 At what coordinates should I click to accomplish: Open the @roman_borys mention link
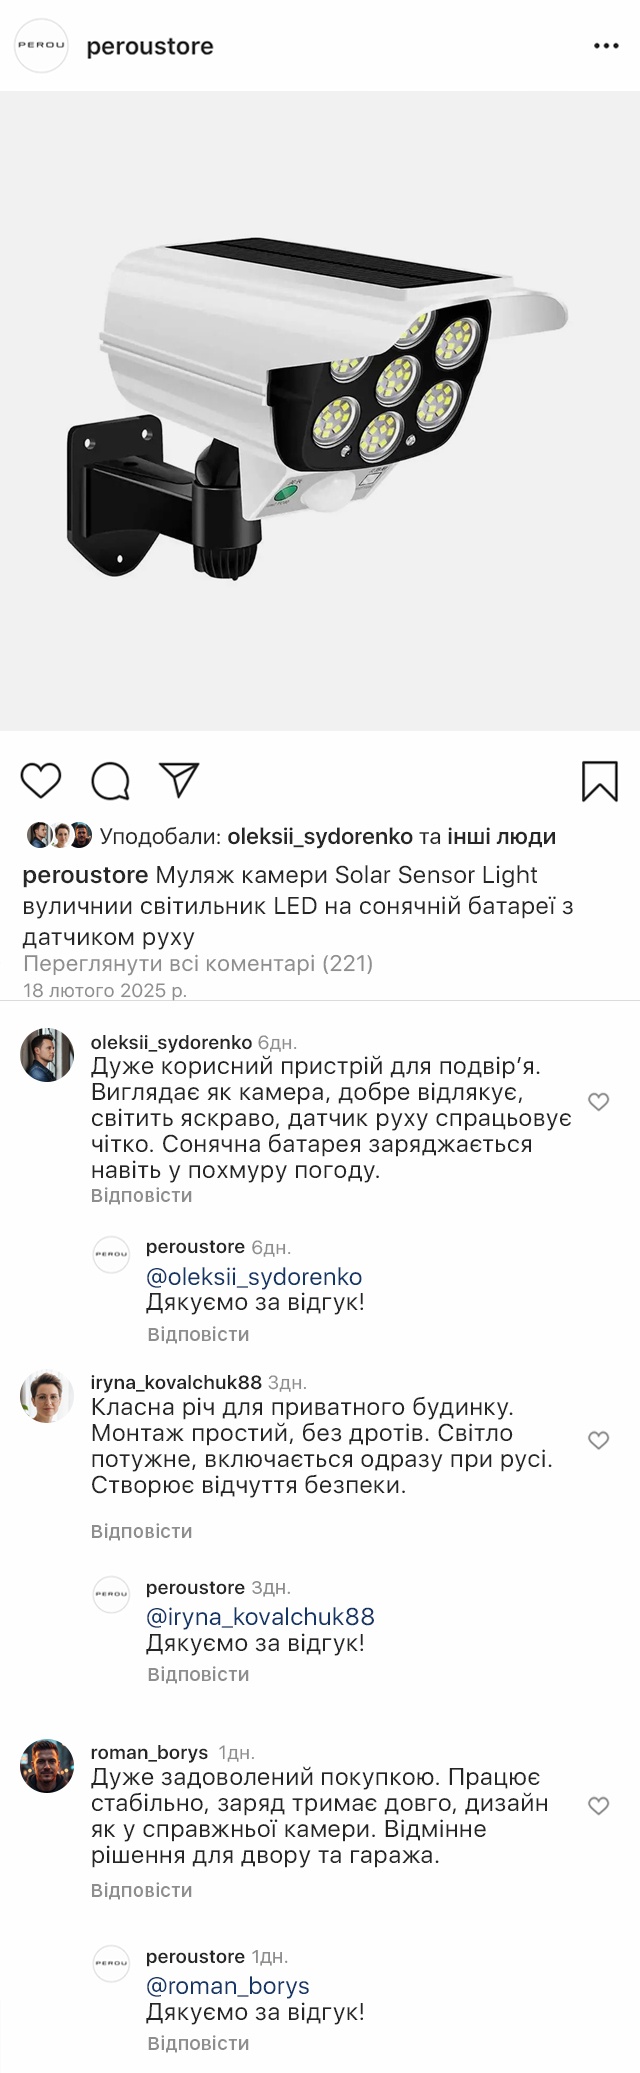[x=228, y=1986]
